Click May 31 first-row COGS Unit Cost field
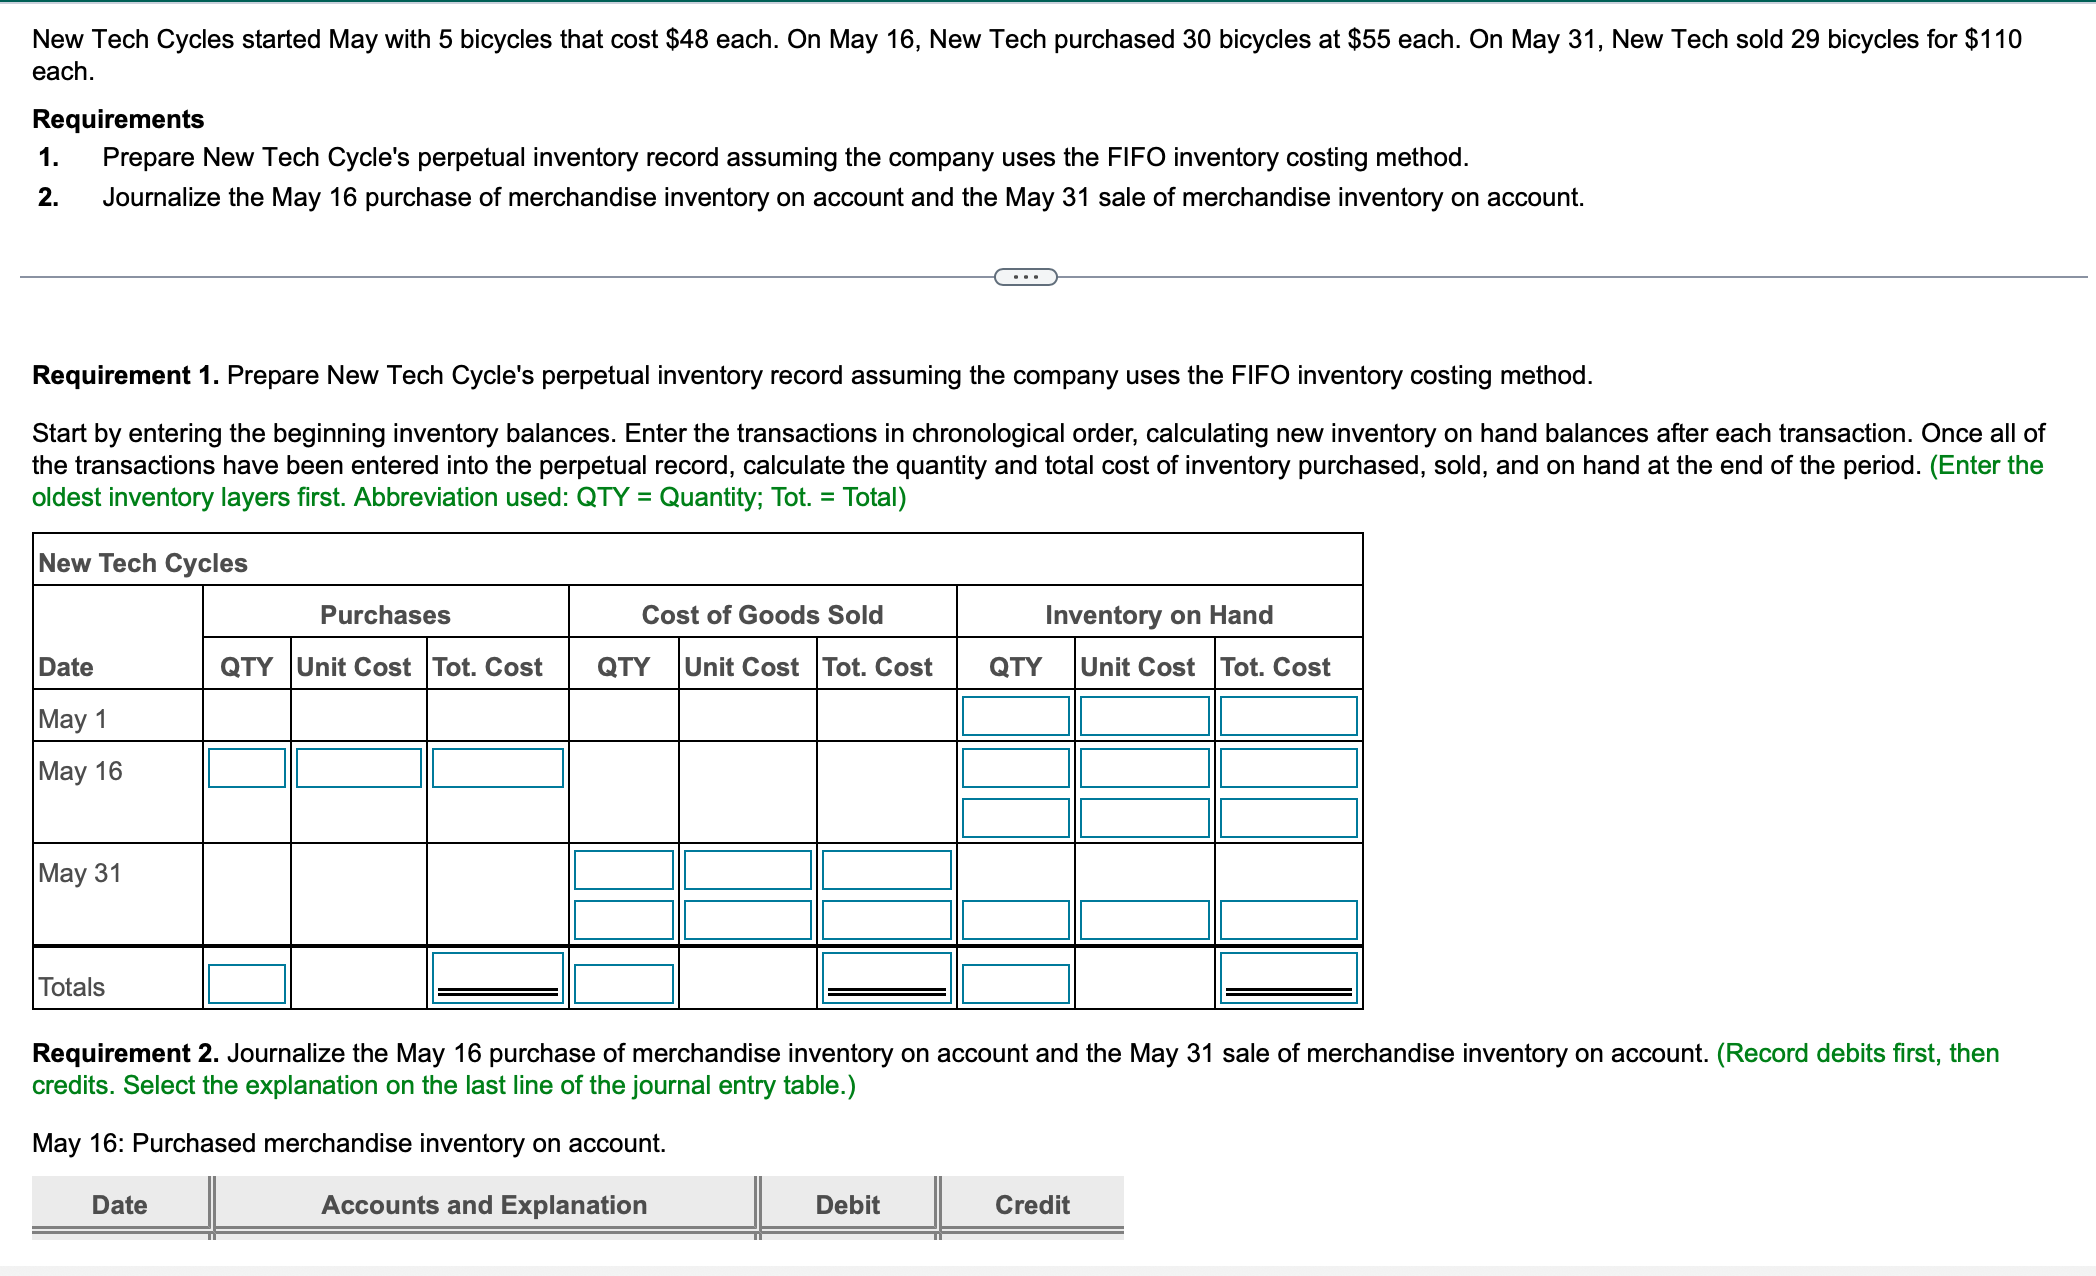The width and height of the screenshot is (2096, 1276). coord(747,870)
